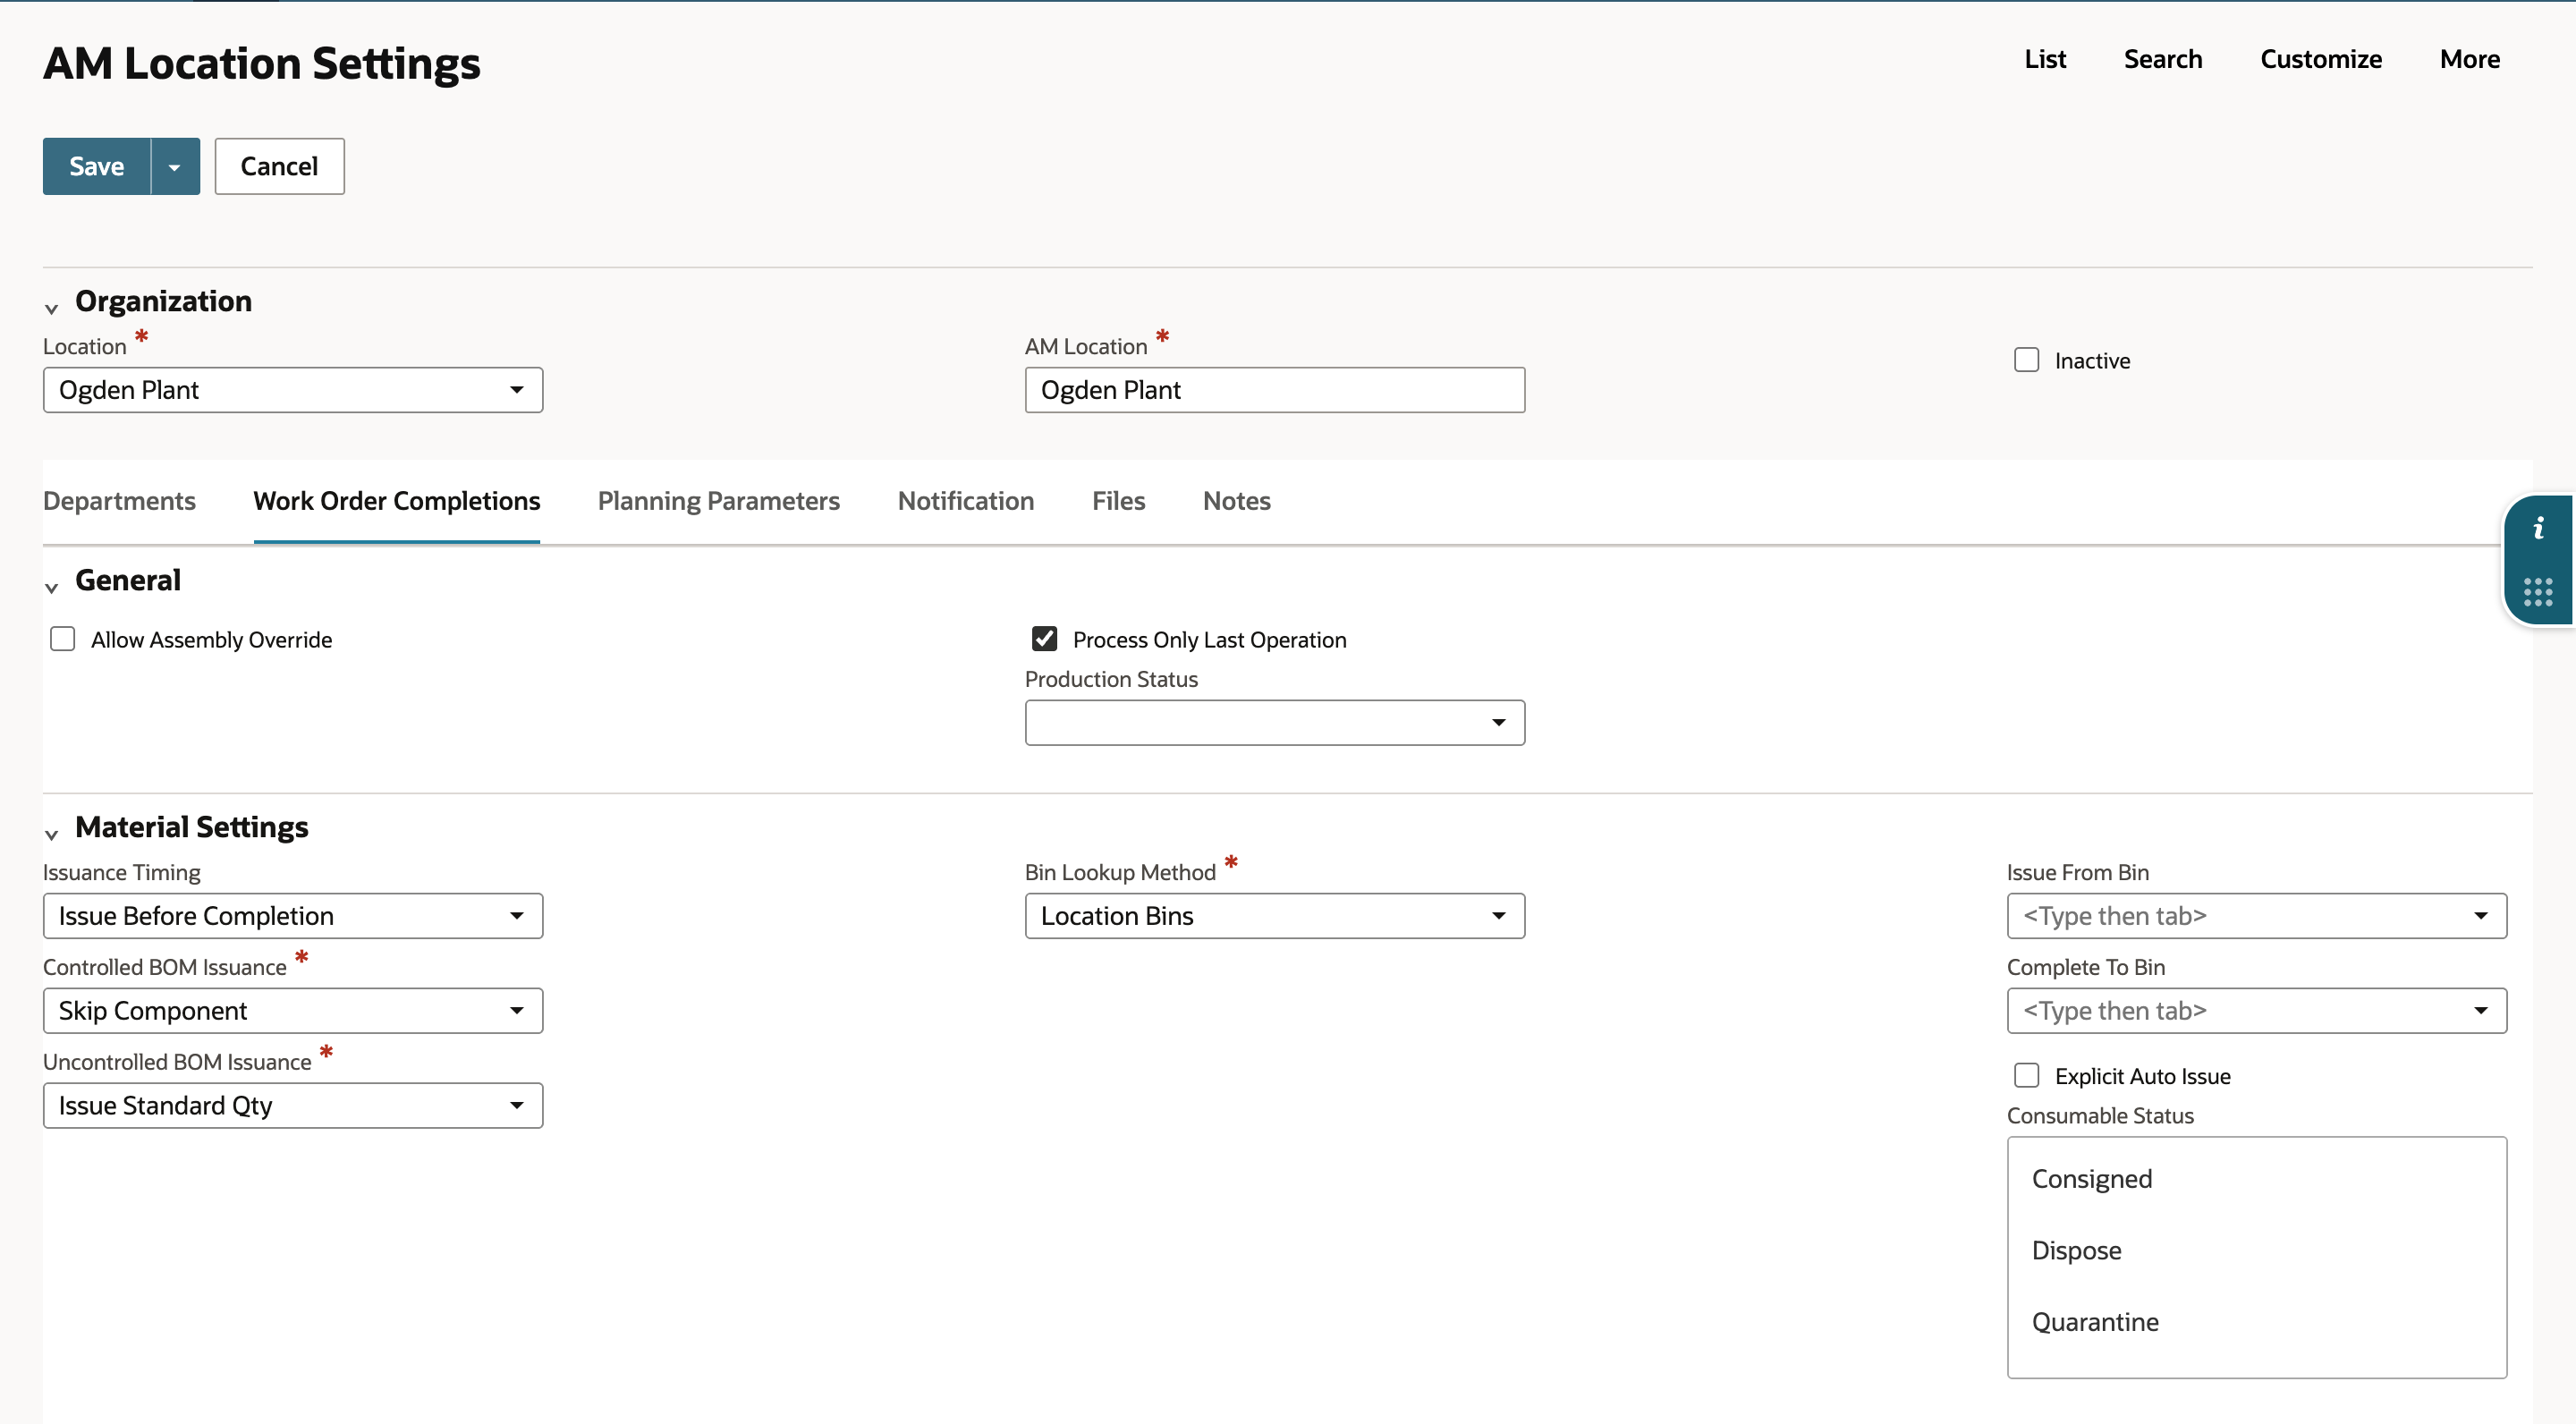Open the Files tab
This screenshot has width=2576, height=1424.
[x=1118, y=501]
